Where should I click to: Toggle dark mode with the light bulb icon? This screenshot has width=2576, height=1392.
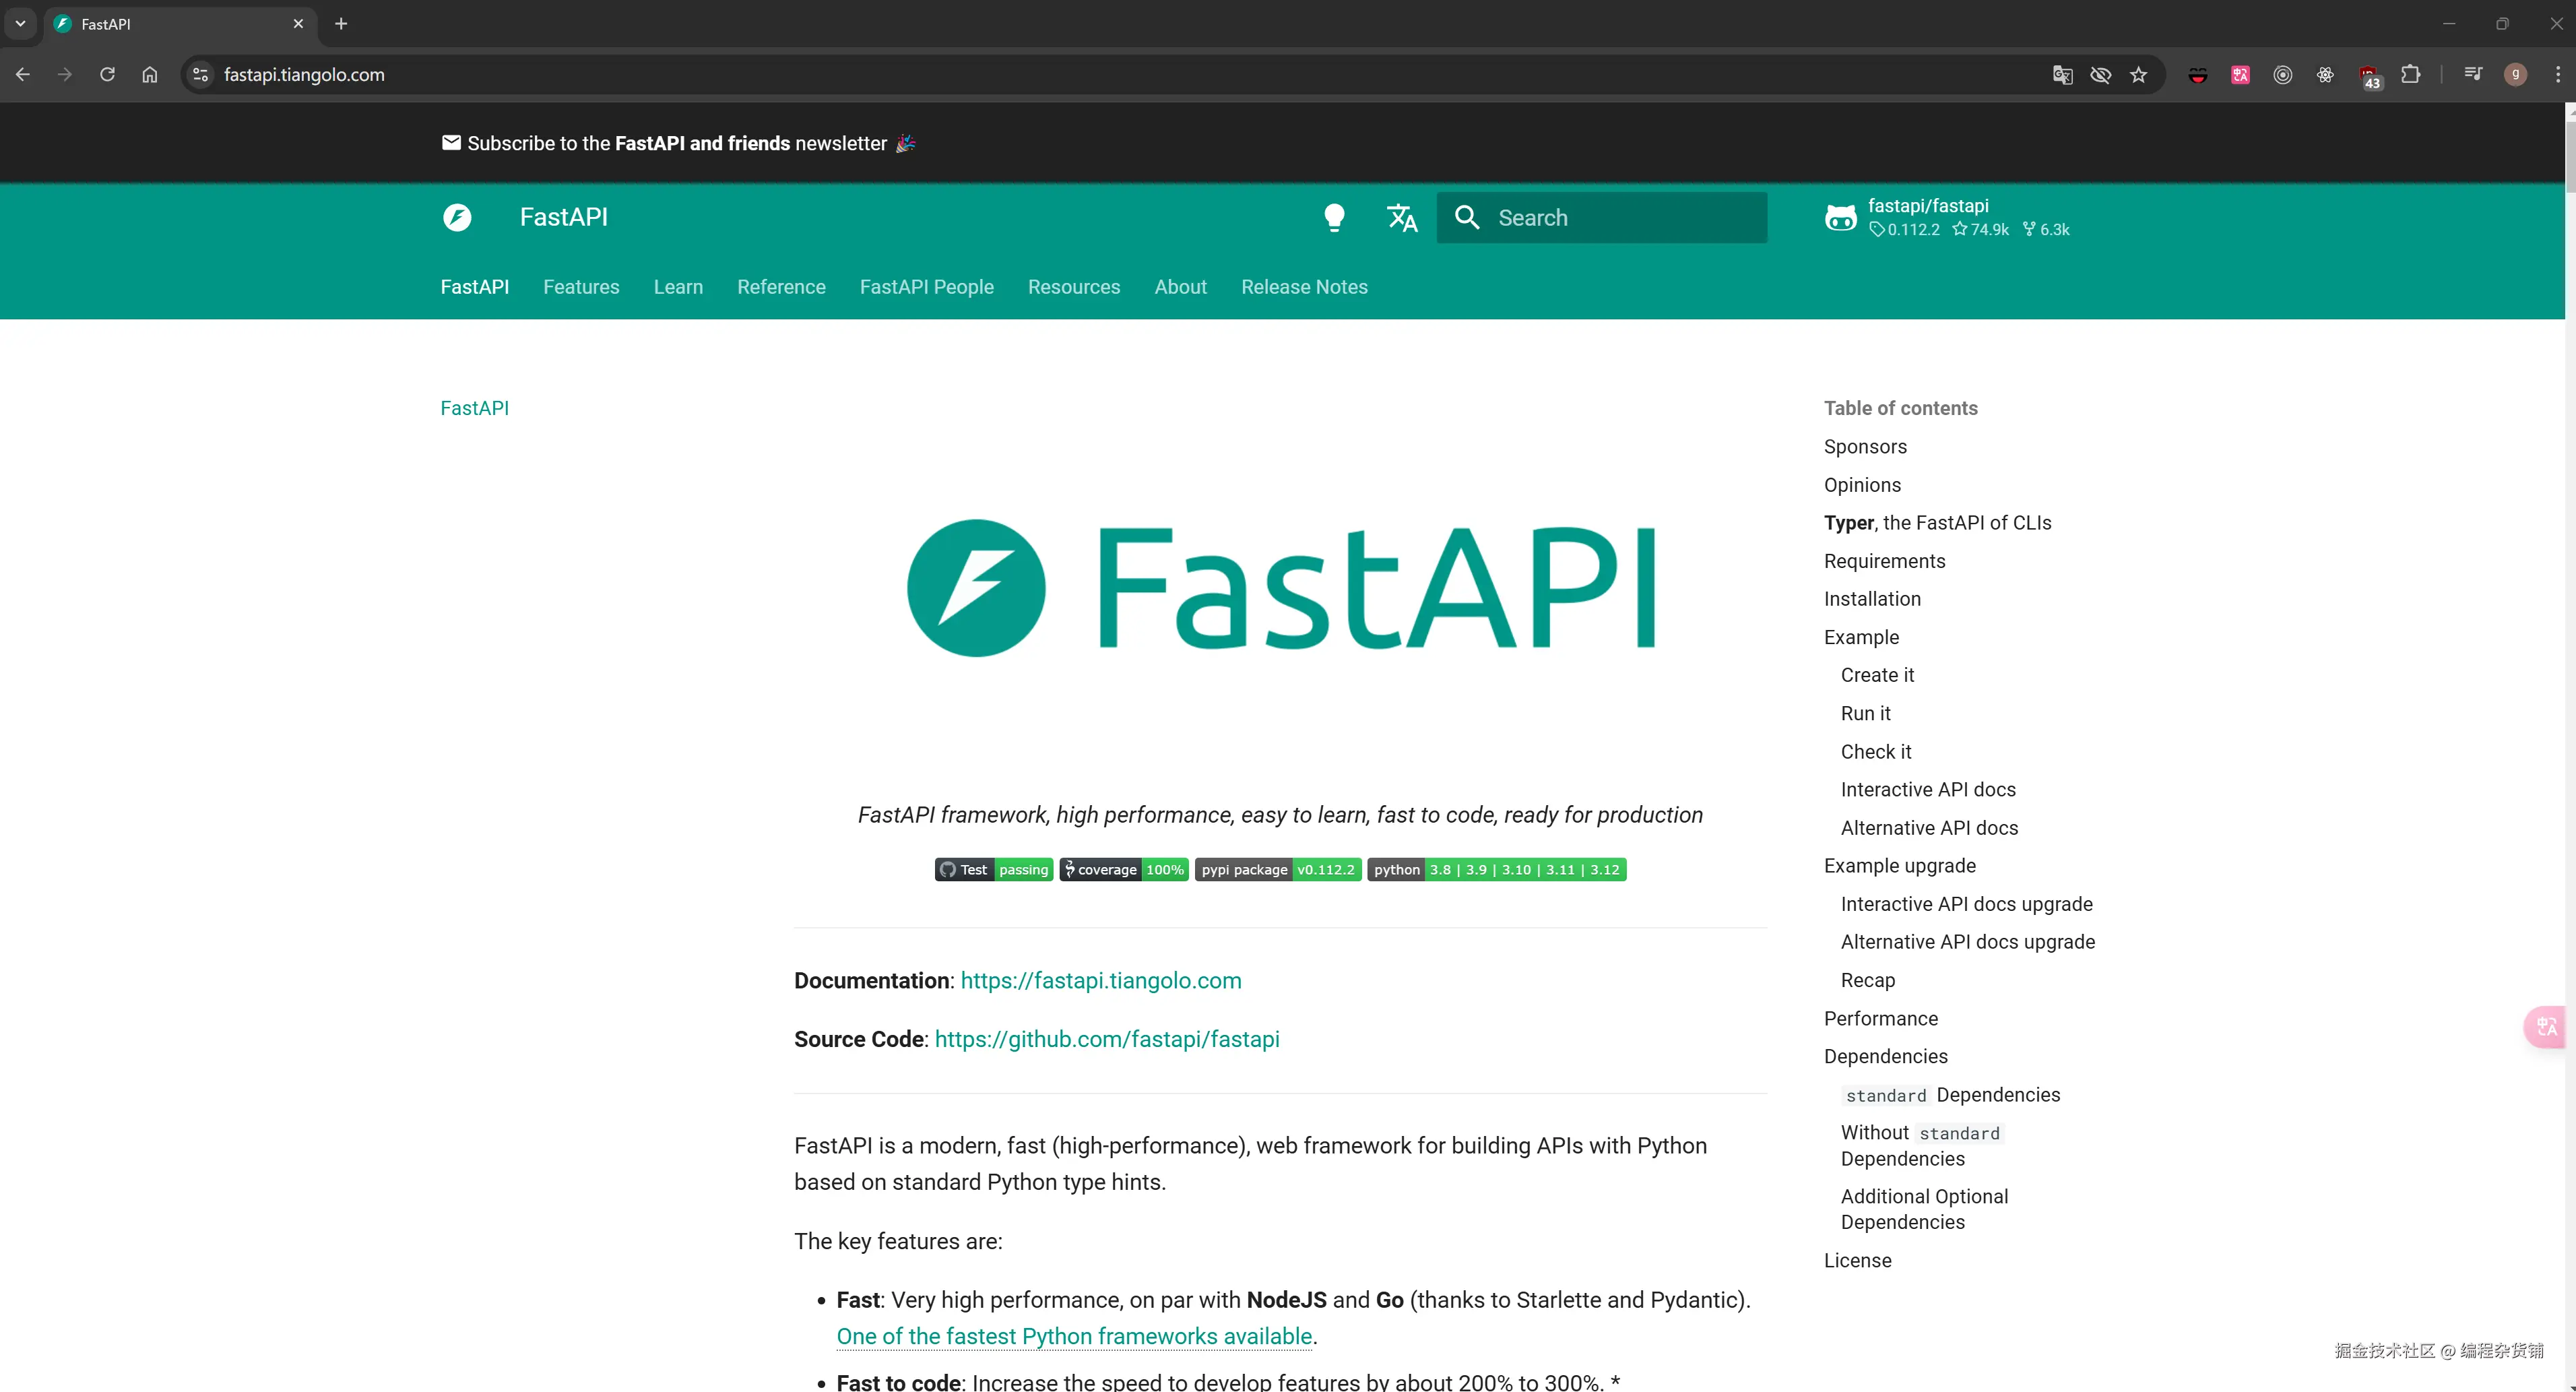pyautogui.click(x=1334, y=217)
